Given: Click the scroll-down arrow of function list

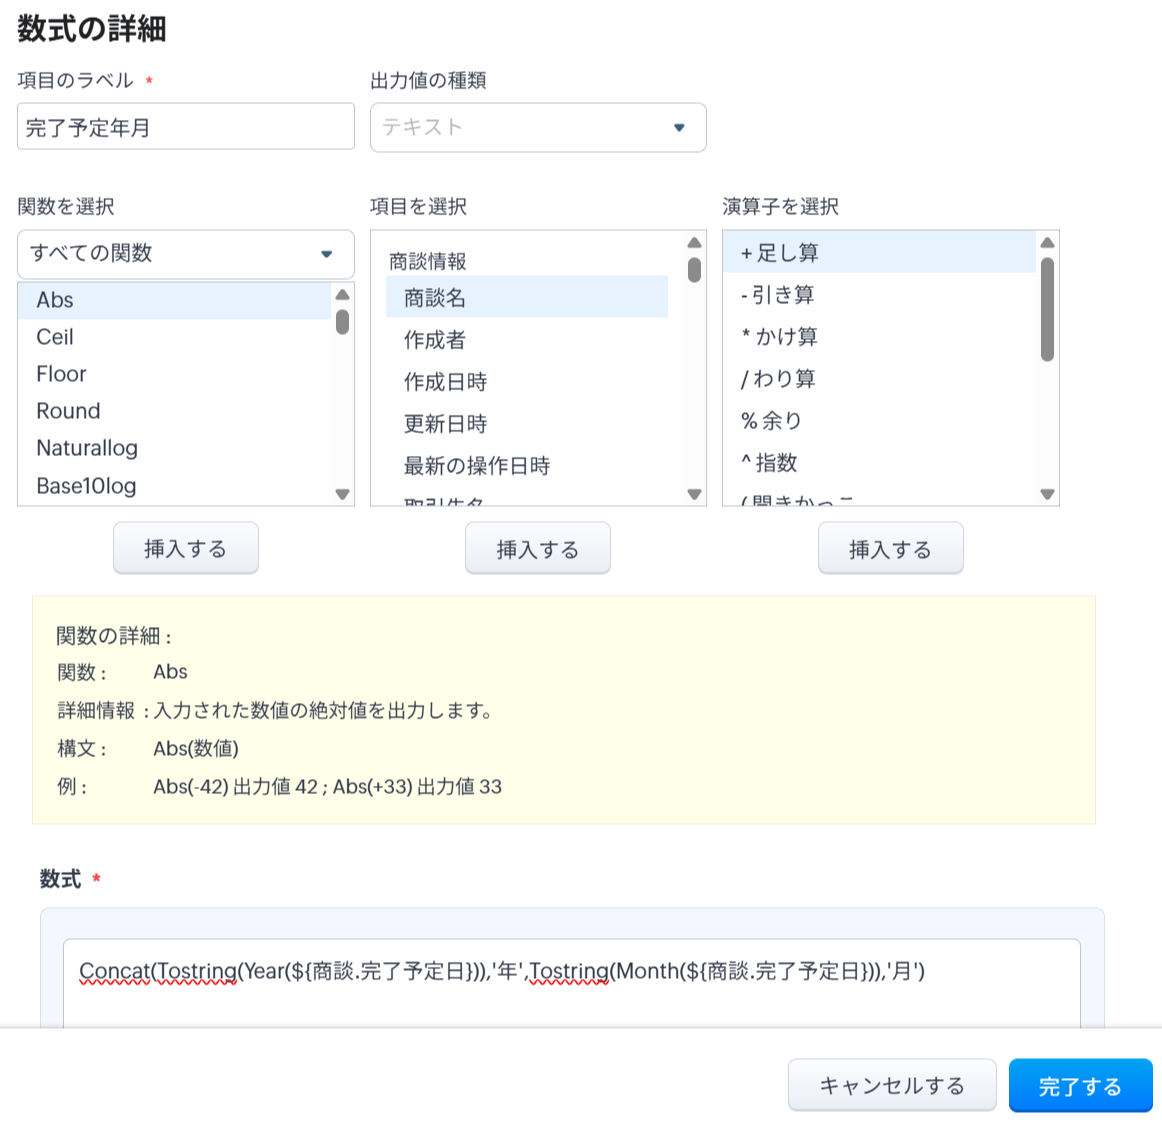Looking at the screenshot, I should point(343,494).
